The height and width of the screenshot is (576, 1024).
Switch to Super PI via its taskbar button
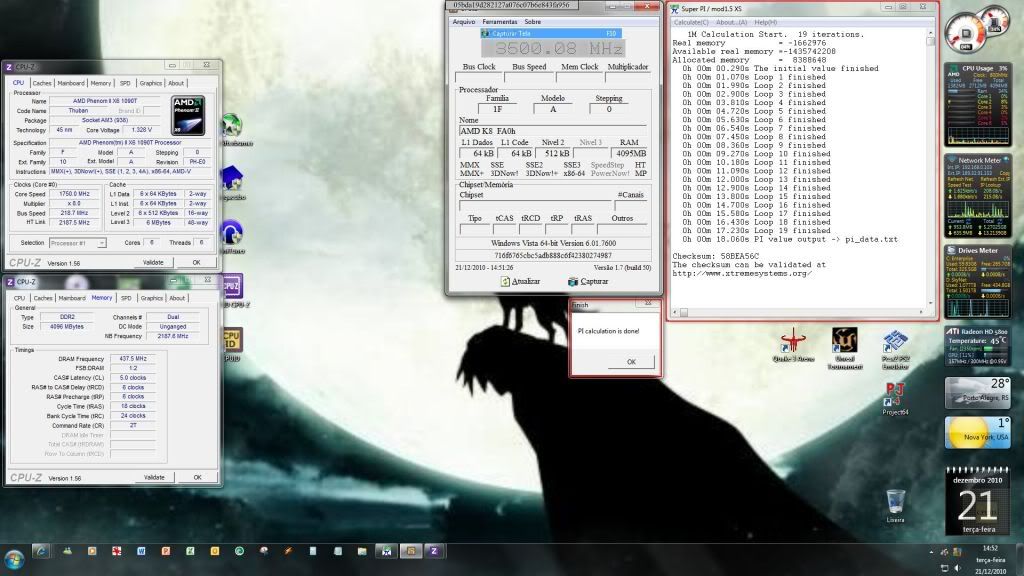pos(386,551)
